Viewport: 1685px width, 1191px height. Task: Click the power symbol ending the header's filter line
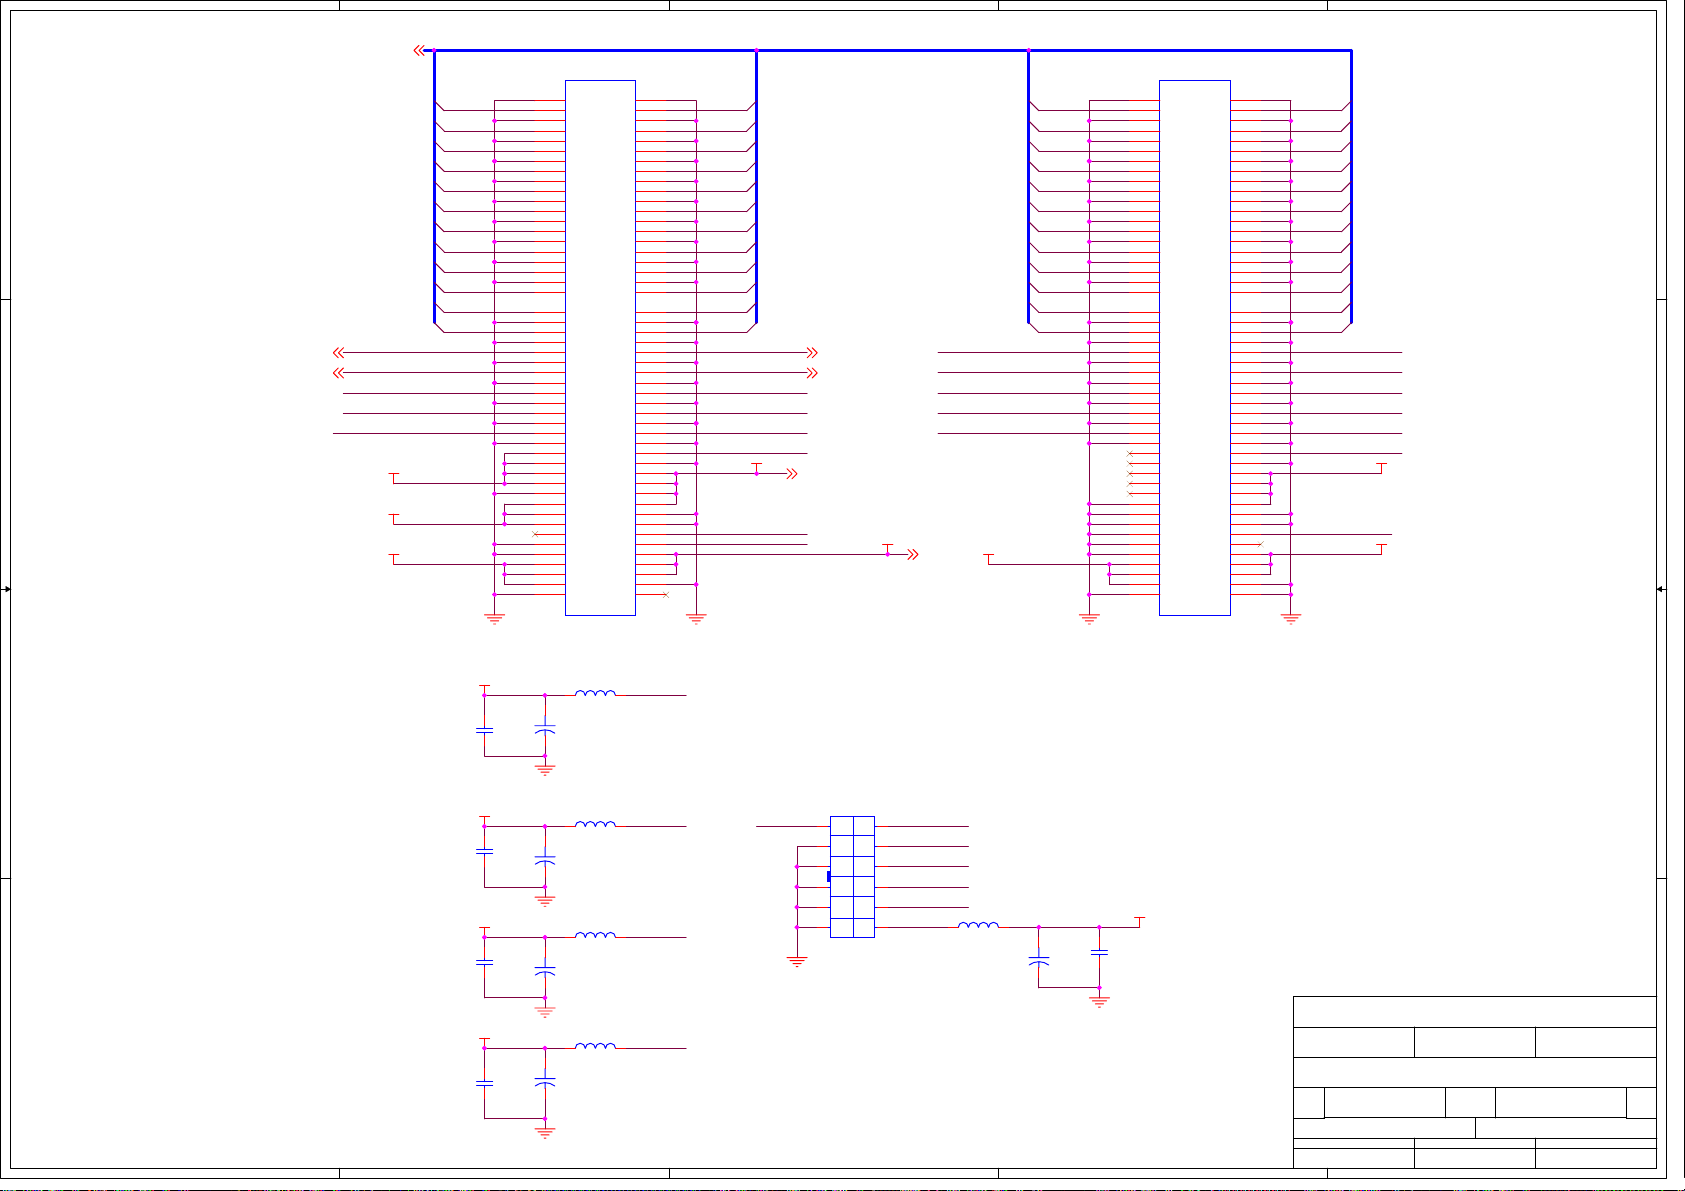pos(1140,921)
